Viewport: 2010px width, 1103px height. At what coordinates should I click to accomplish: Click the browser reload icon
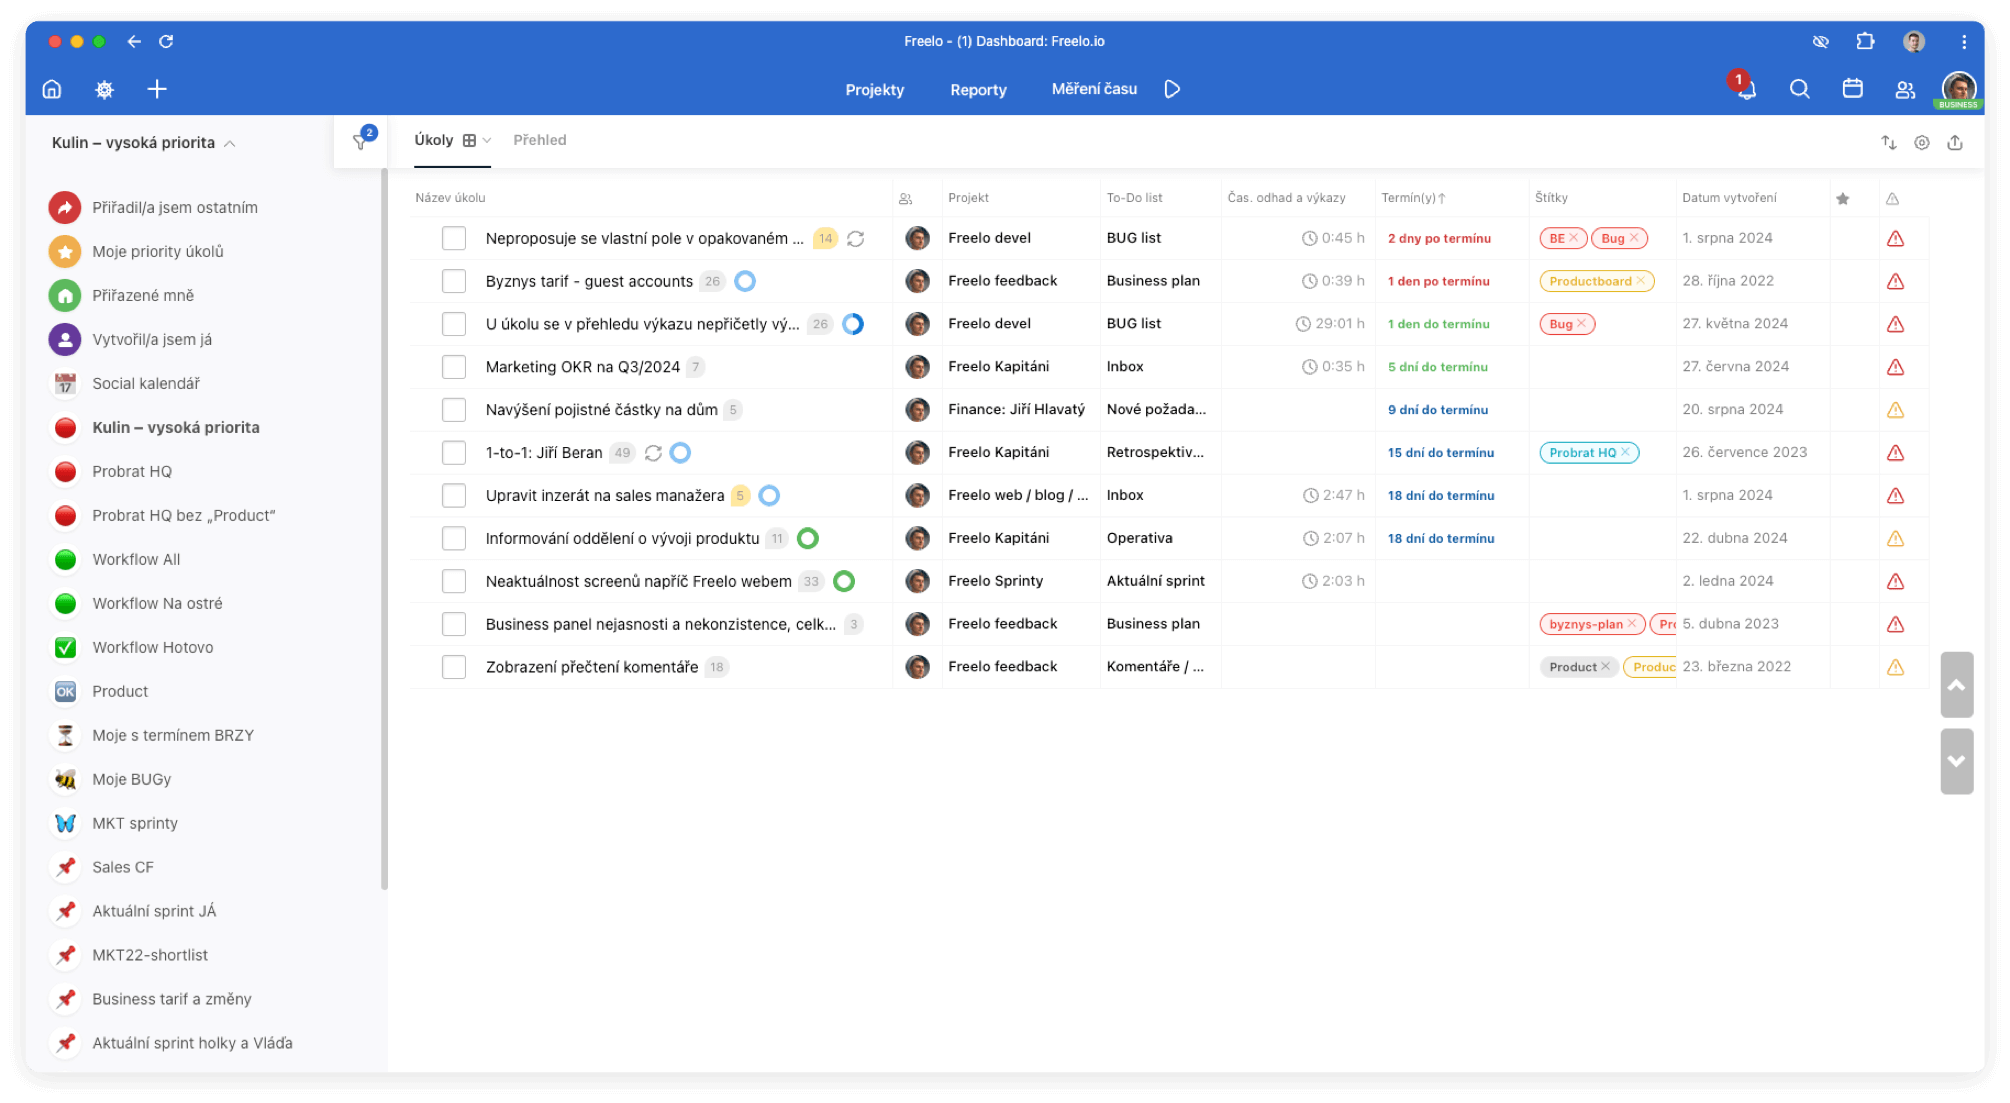click(166, 41)
